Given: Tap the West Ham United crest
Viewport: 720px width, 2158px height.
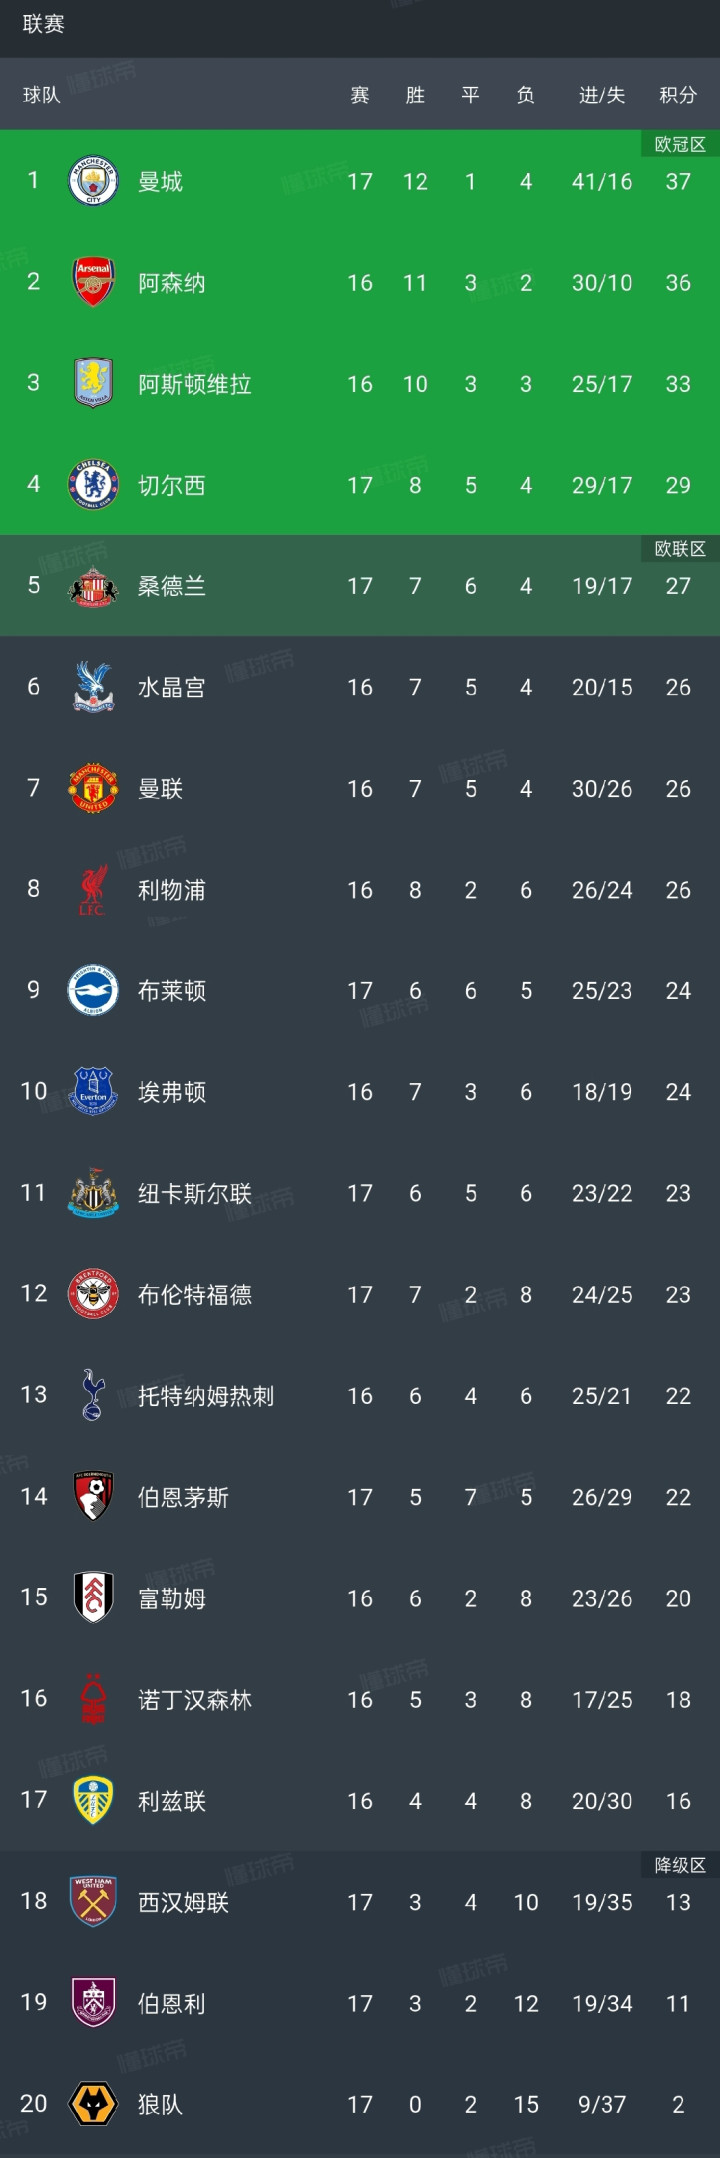Looking at the screenshot, I should click(x=93, y=1901).
